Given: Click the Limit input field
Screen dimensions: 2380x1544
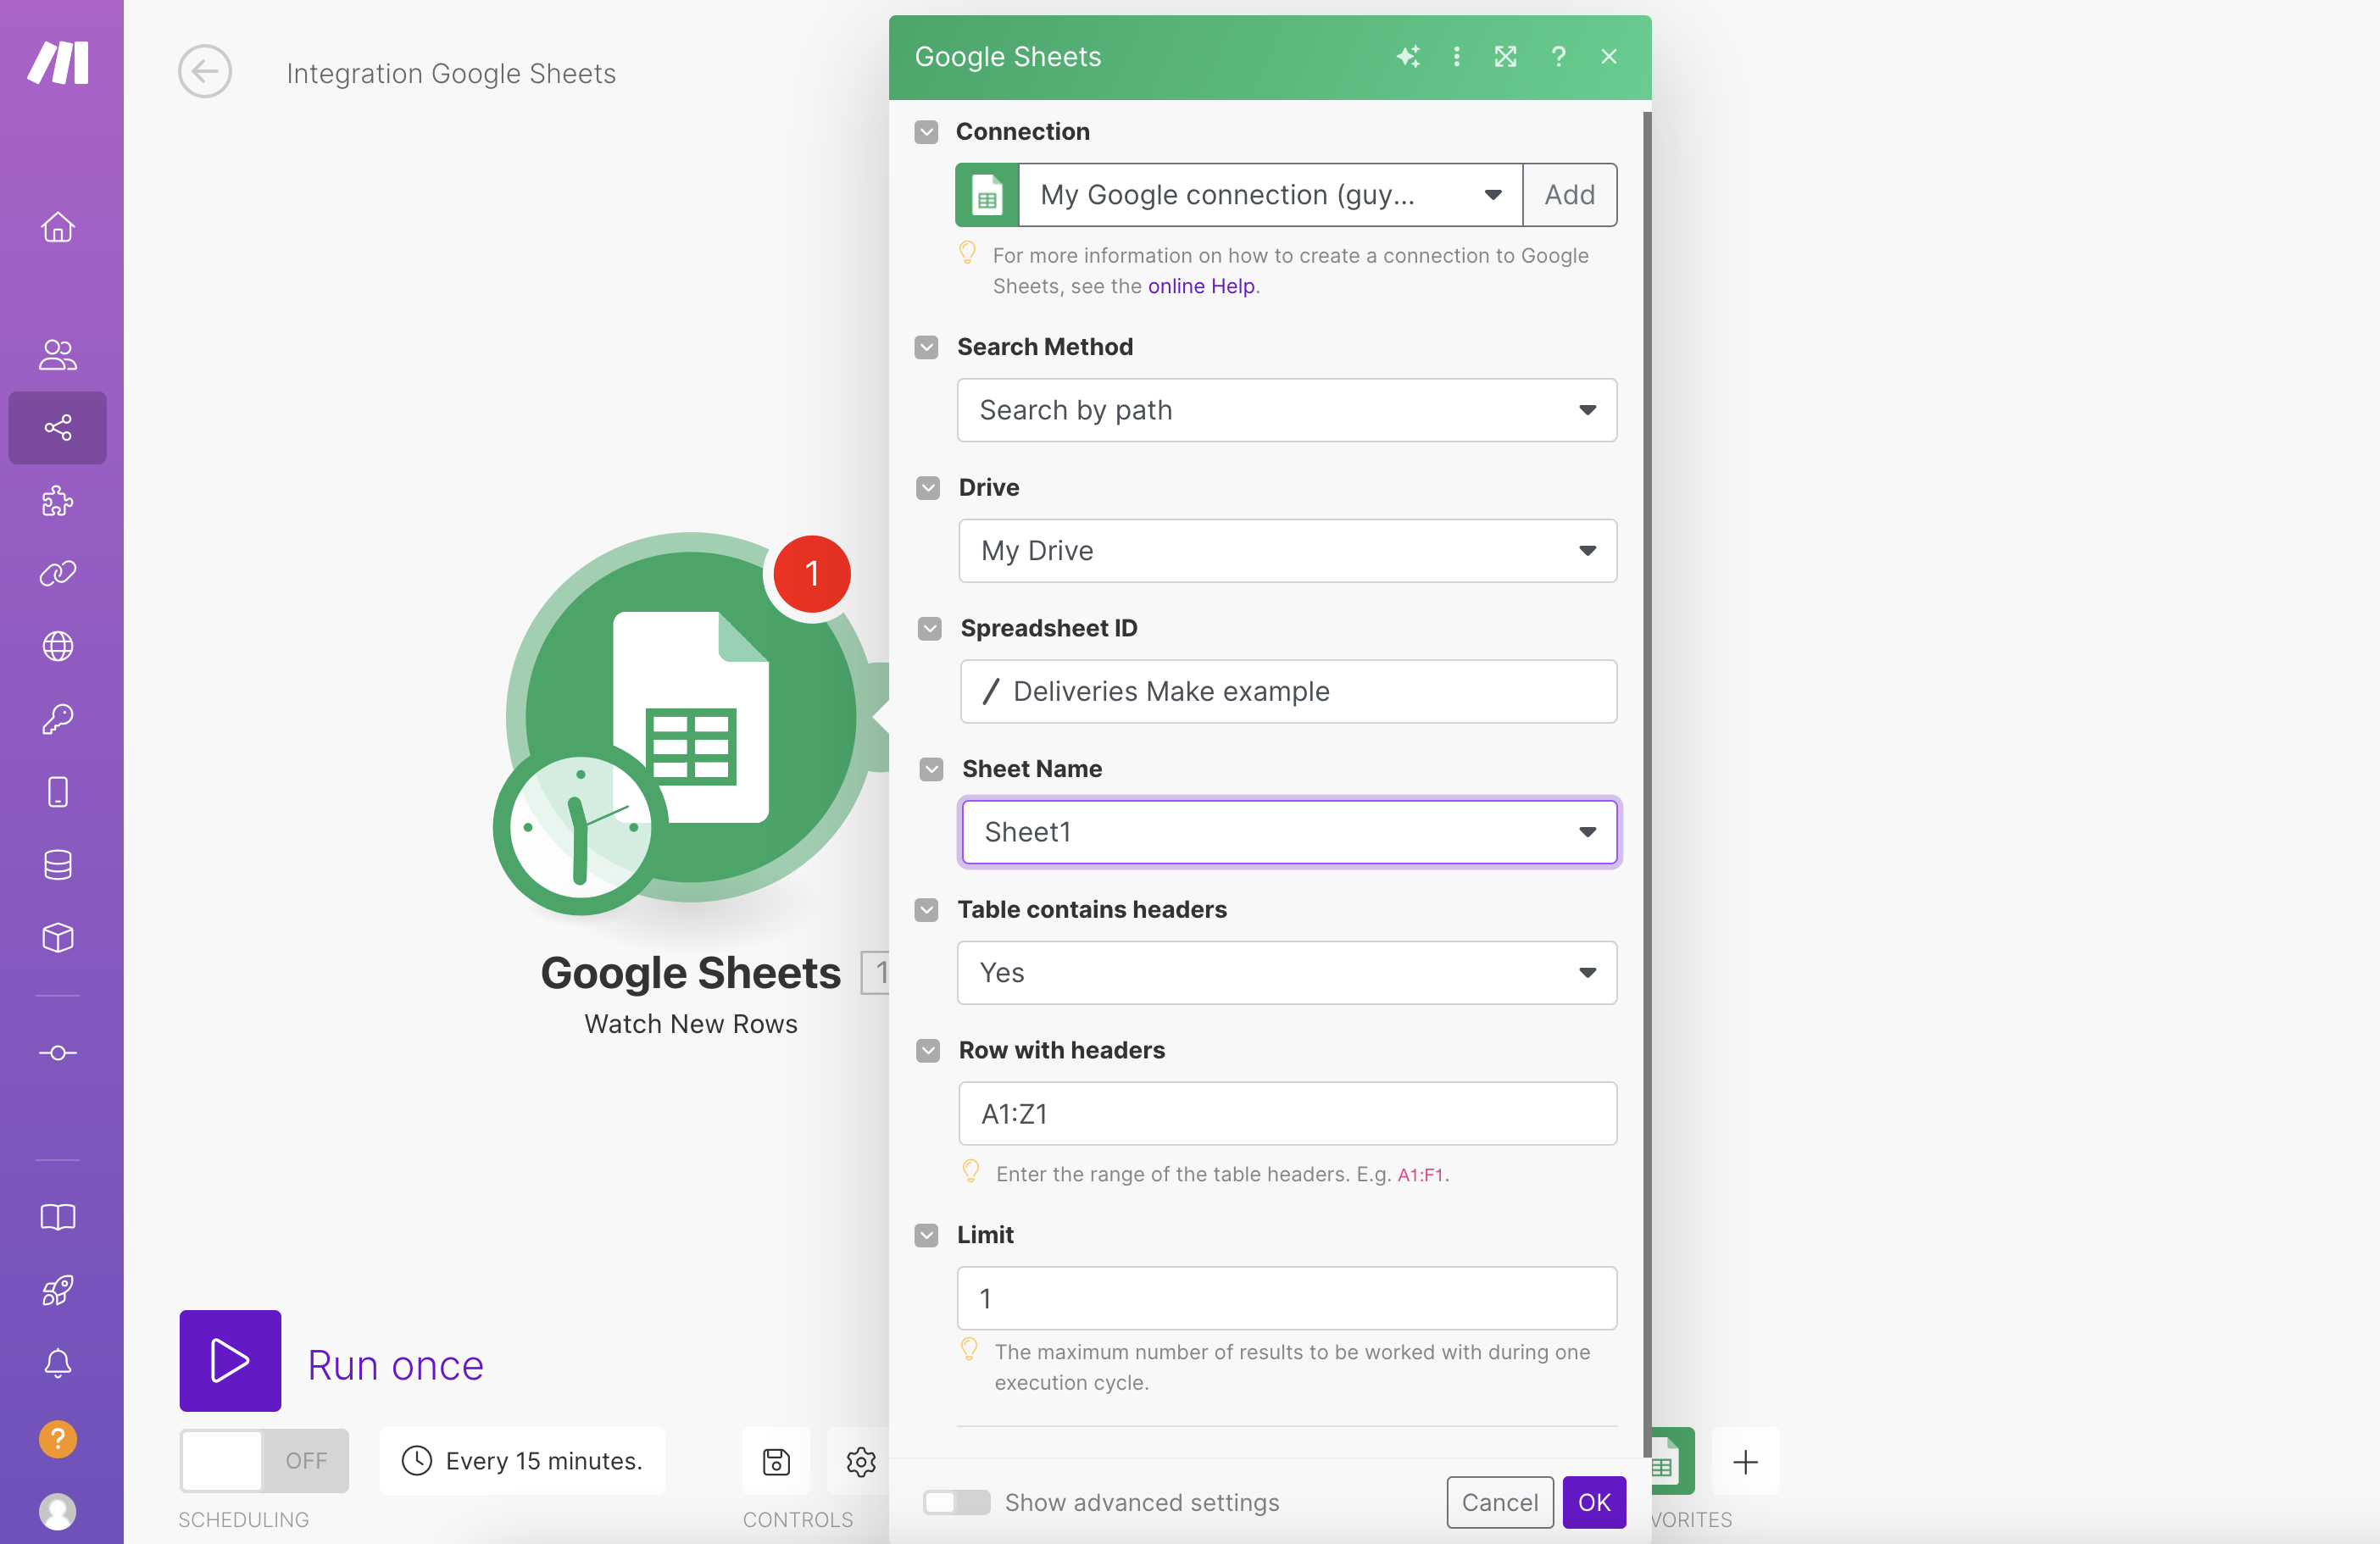Looking at the screenshot, I should [x=1287, y=1299].
